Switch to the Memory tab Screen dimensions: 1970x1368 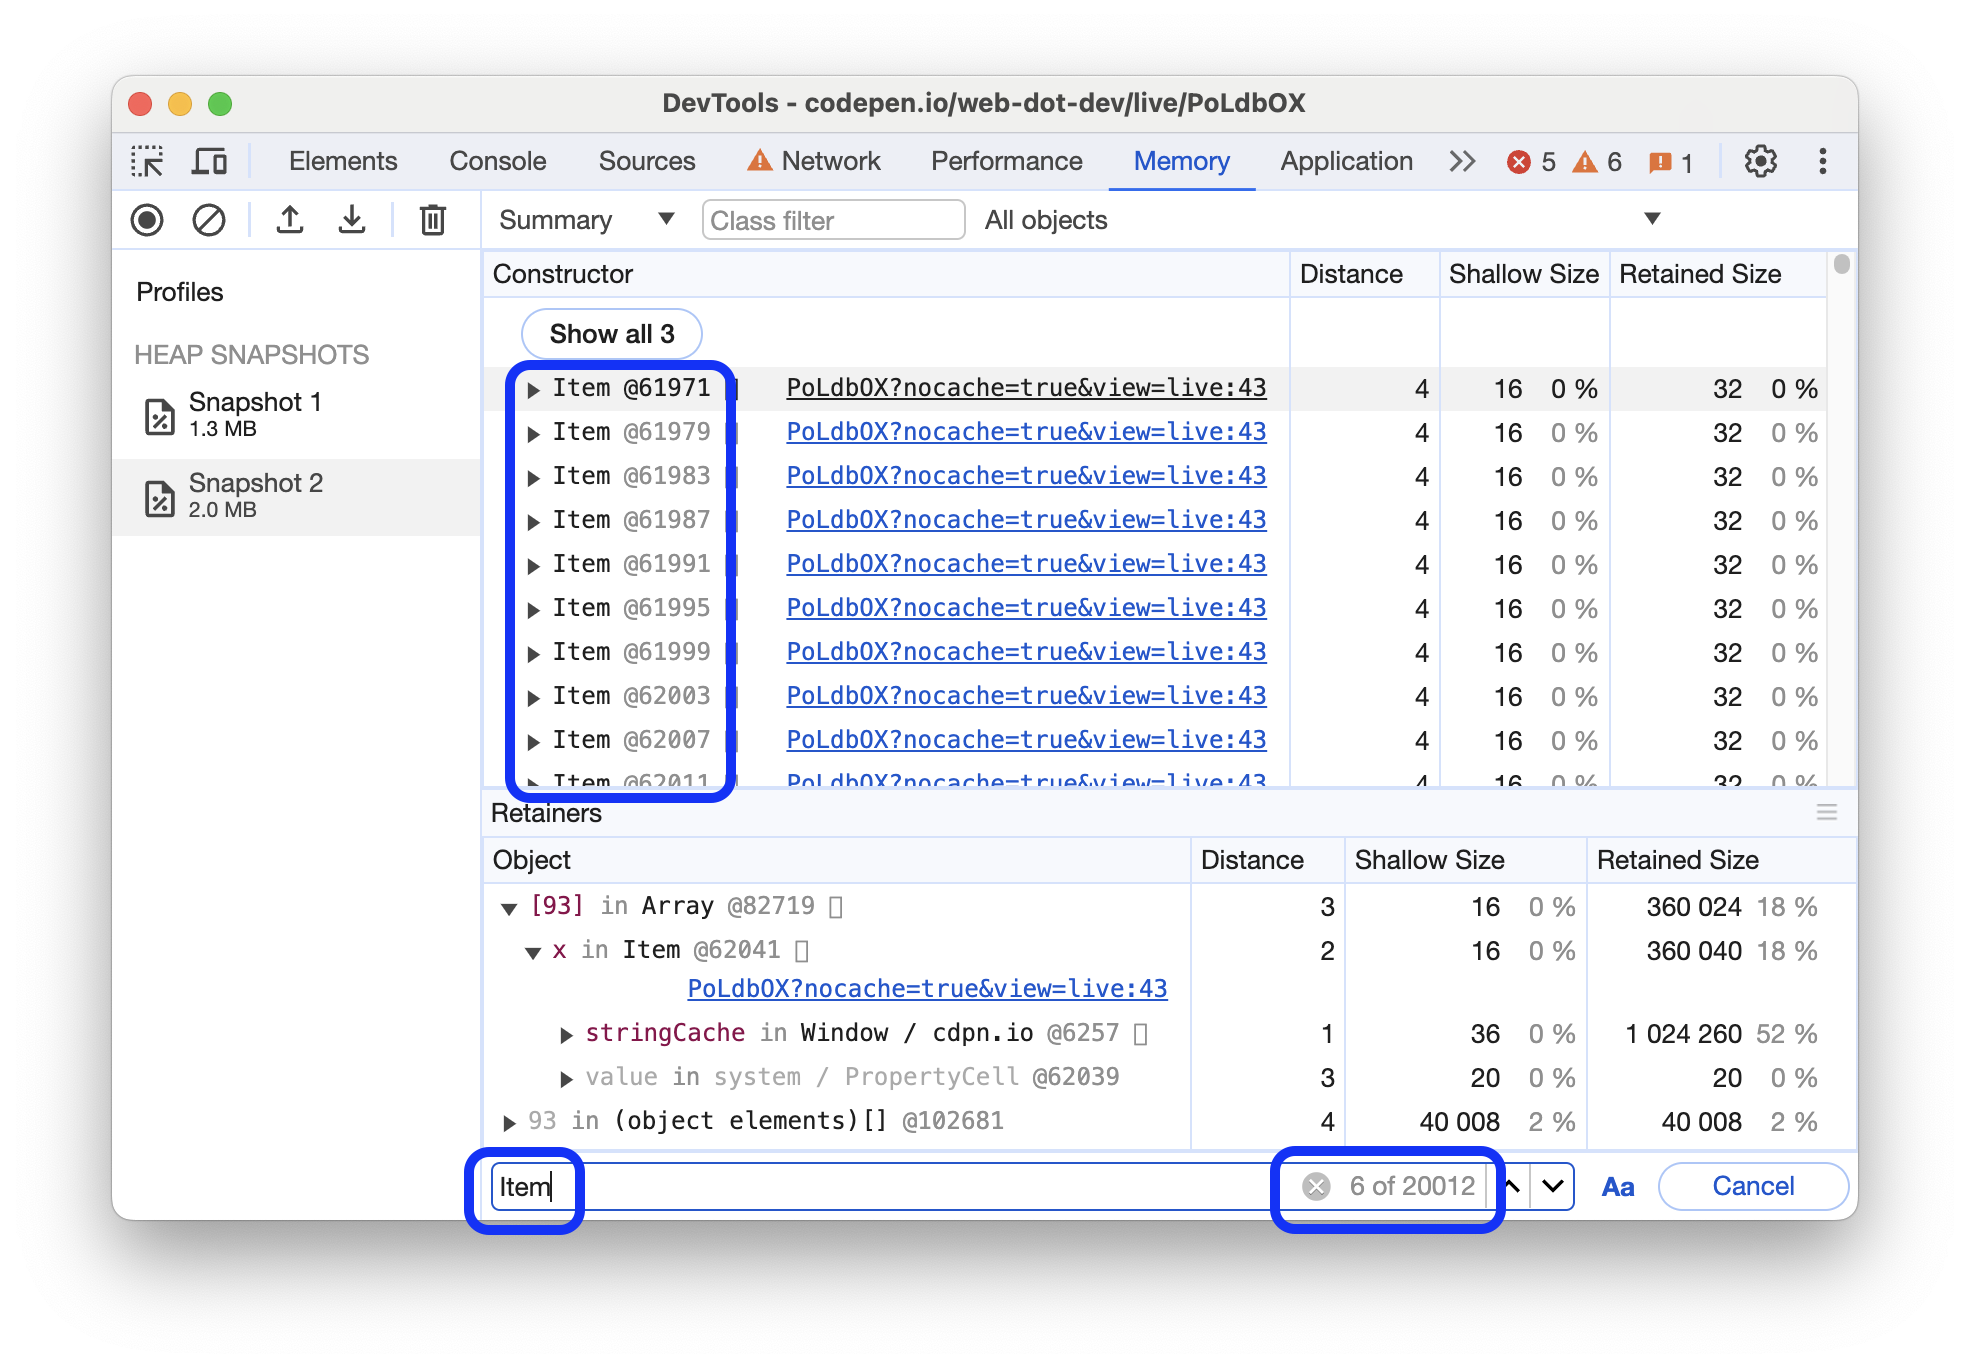tap(1181, 159)
